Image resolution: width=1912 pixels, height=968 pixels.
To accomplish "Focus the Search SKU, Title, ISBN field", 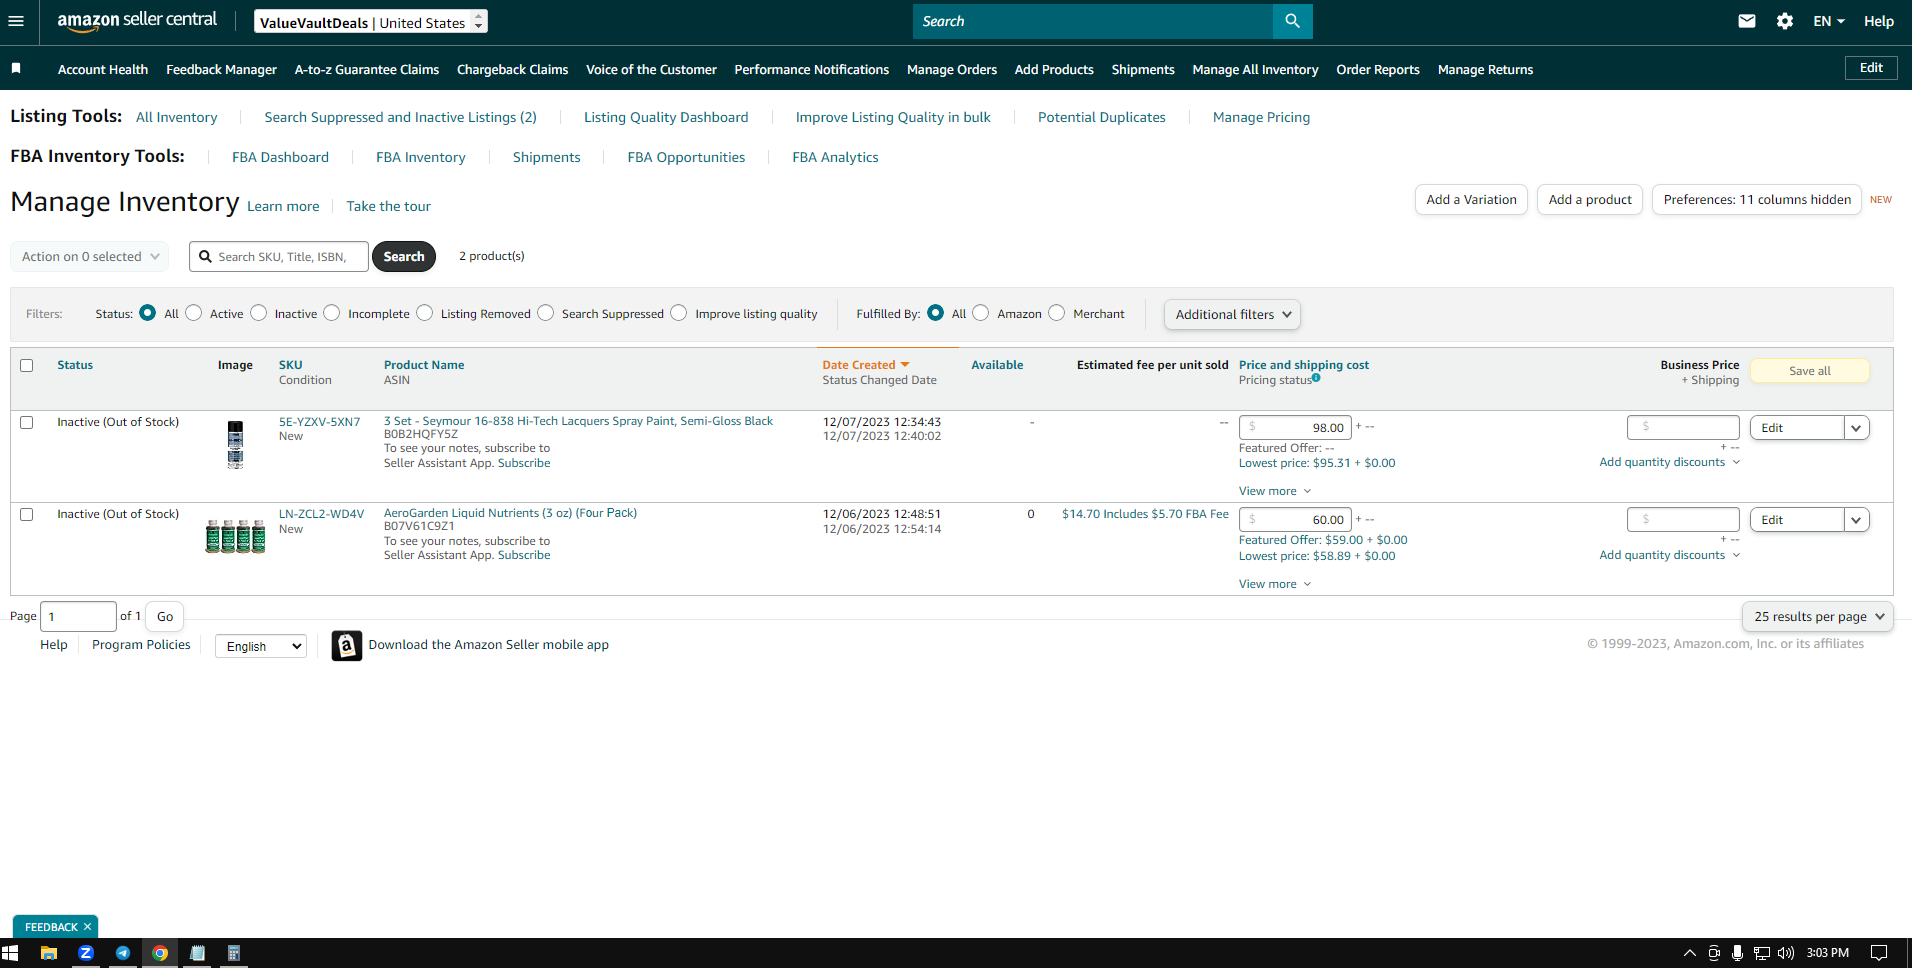I will (279, 256).
